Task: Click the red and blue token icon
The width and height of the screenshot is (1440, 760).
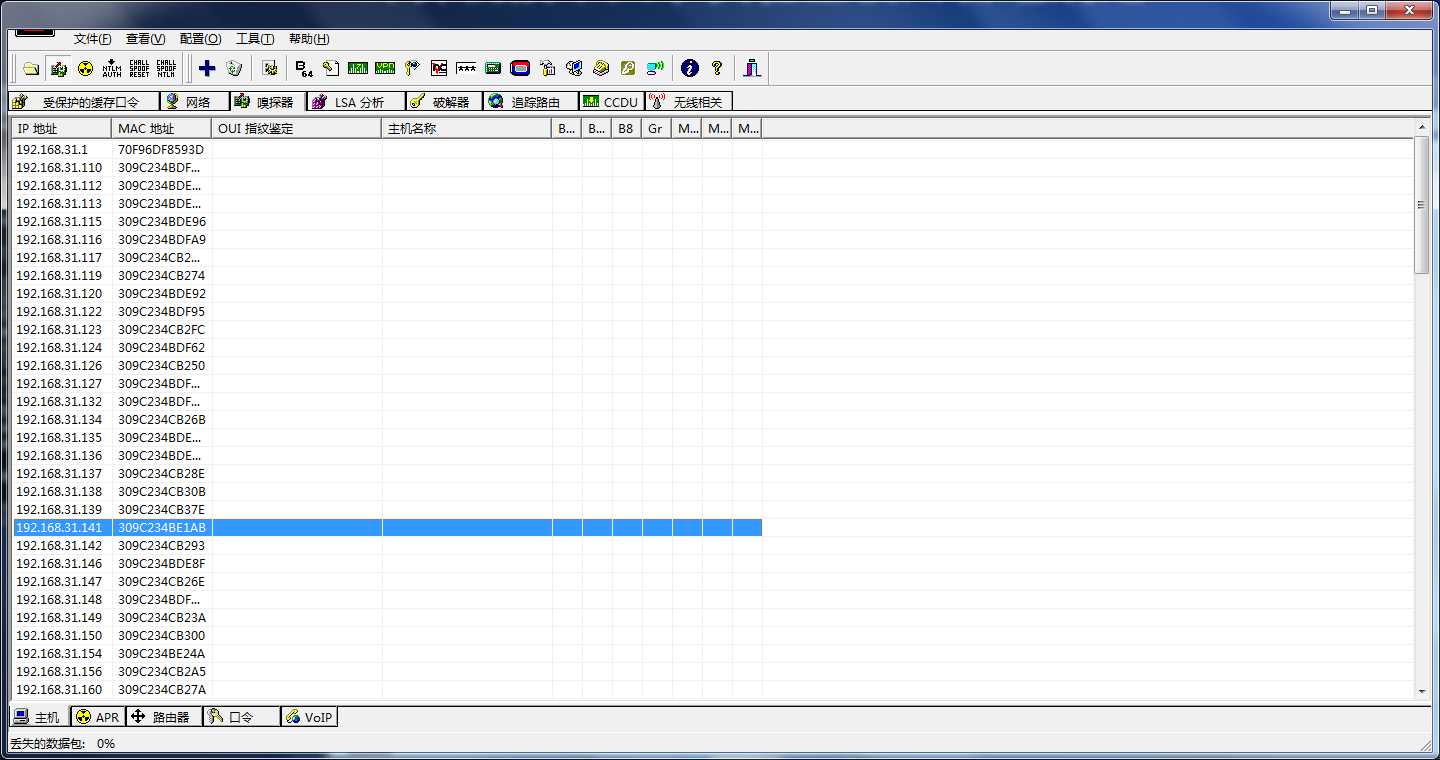Action: [520, 68]
